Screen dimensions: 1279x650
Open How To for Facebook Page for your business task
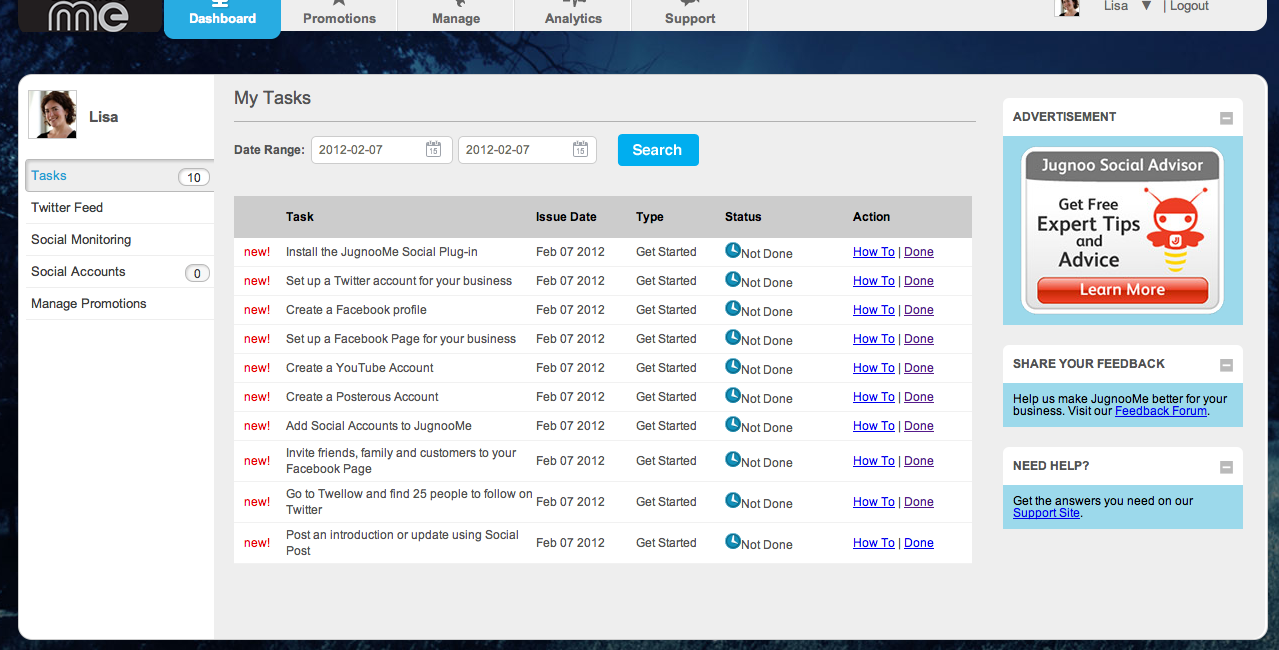pos(874,339)
